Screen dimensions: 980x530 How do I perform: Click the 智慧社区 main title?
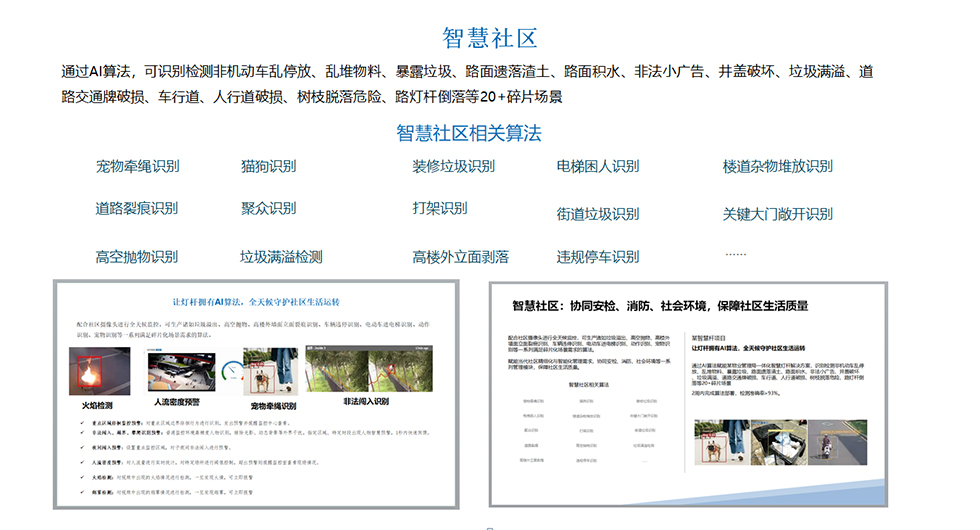point(489,38)
